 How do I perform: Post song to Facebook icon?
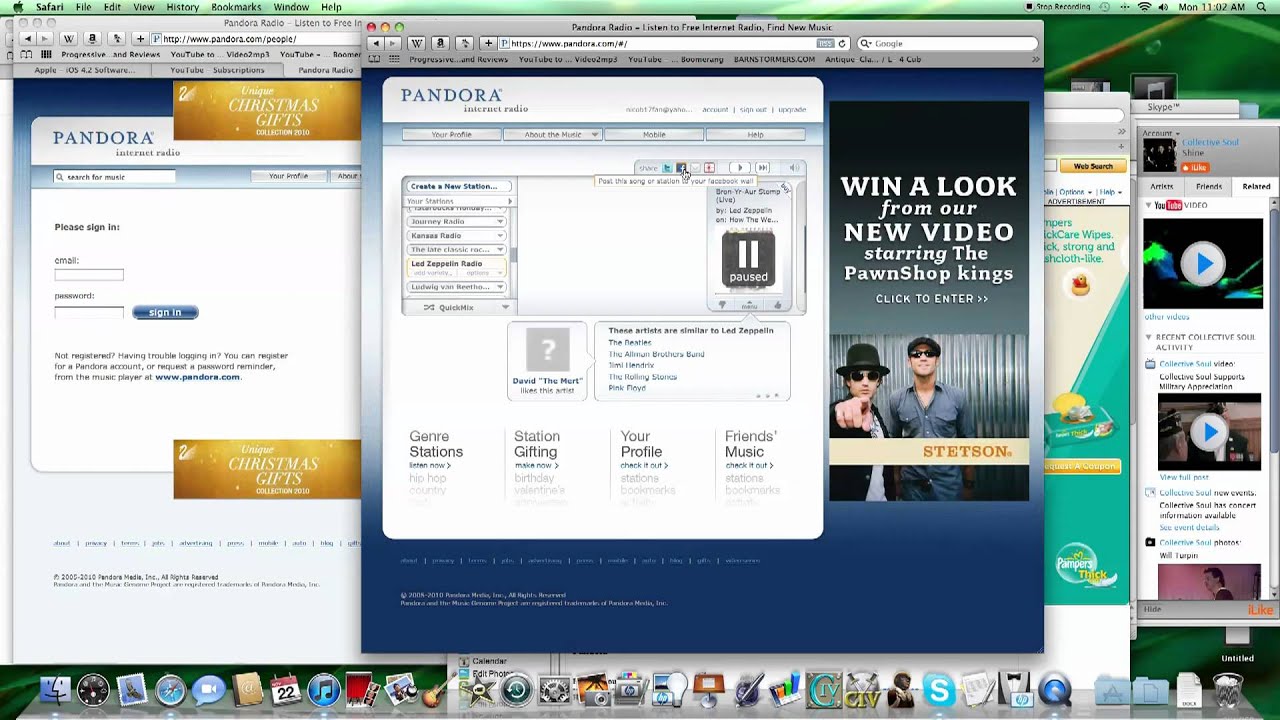pyautogui.click(x=681, y=168)
